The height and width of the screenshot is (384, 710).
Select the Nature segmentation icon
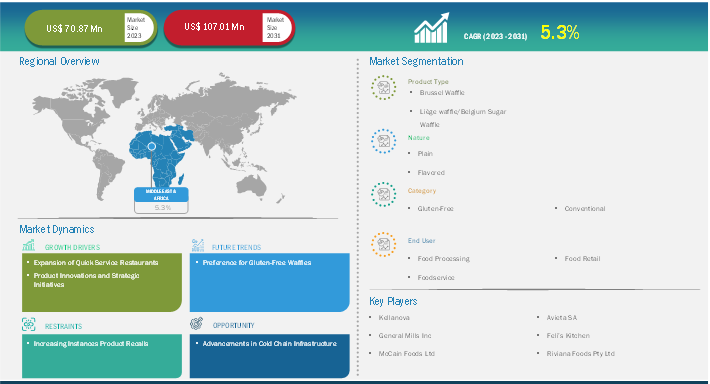tap(384, 141)
